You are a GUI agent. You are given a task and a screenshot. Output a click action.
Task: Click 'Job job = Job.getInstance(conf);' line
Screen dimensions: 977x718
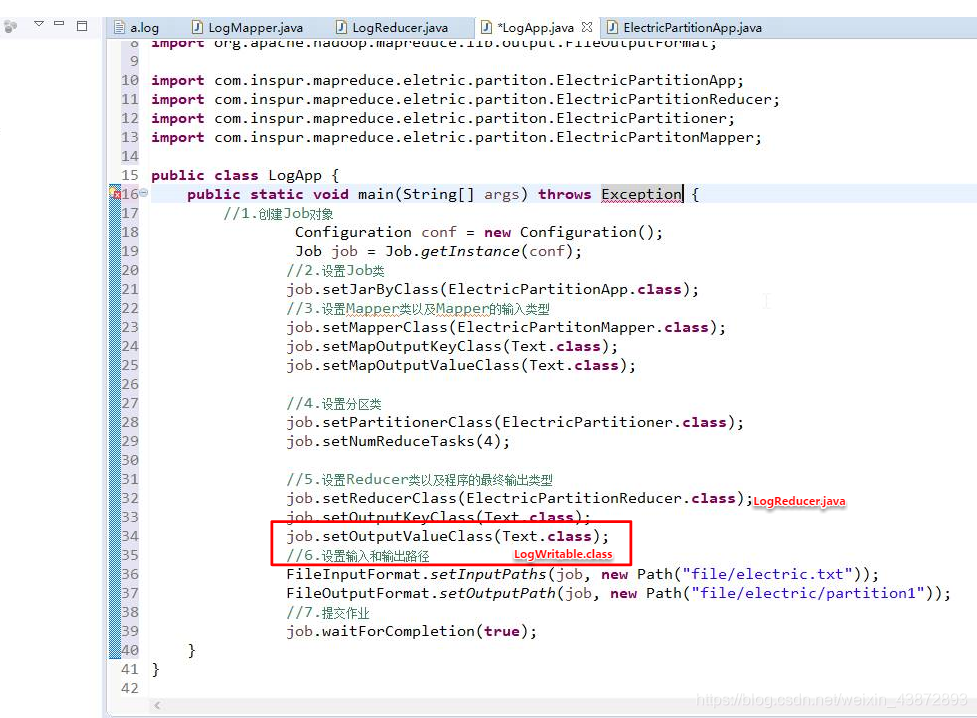tap(439, 251)
